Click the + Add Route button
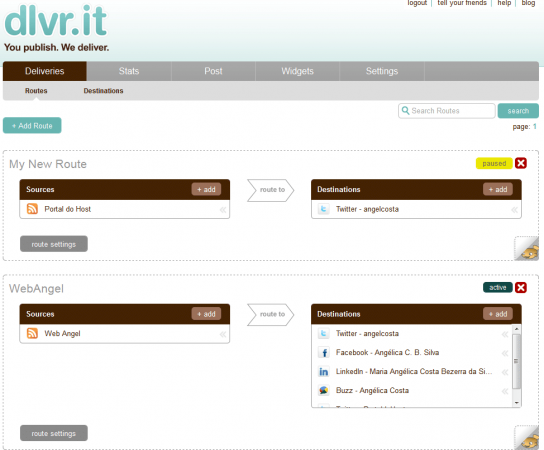The width and height of the screenshot is (544, 450). click(x=32, y=126)
